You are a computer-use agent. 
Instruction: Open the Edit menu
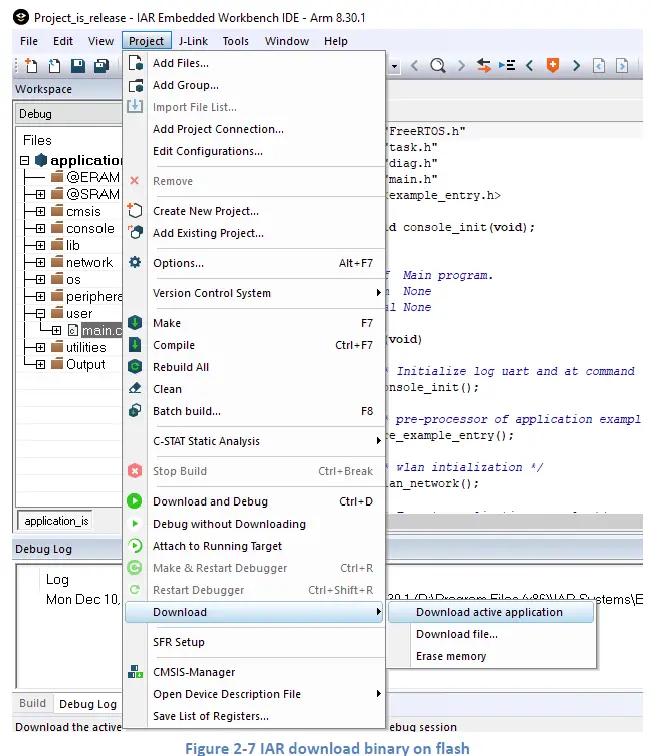tap(63, 41)
